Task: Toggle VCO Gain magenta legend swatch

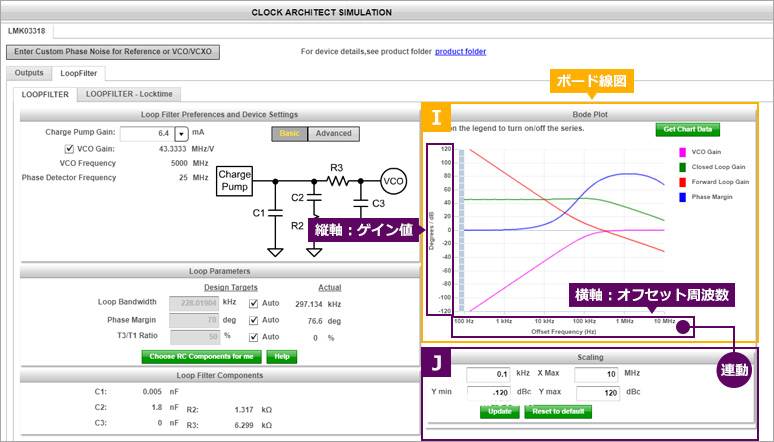Action: click(683, 152)
